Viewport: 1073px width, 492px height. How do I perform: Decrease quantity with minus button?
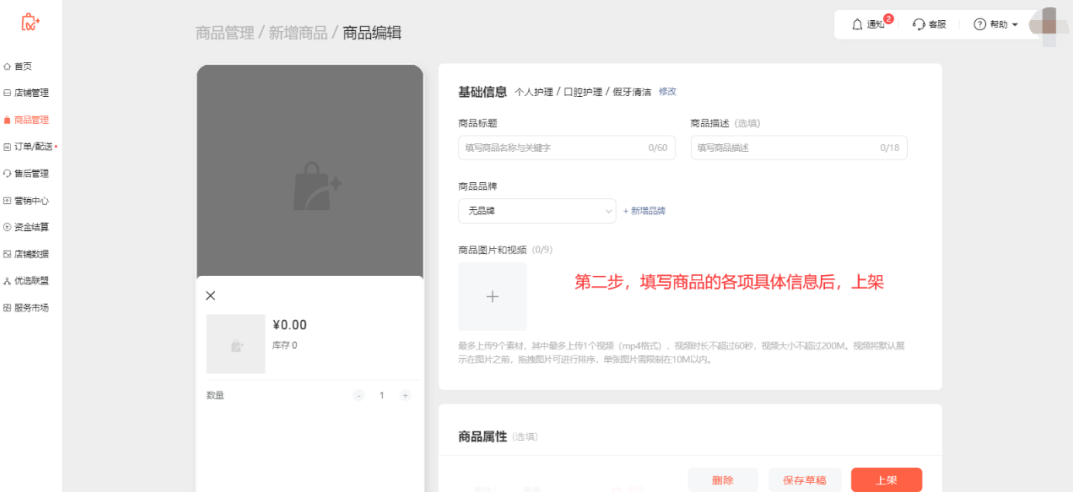coord(359,396)
